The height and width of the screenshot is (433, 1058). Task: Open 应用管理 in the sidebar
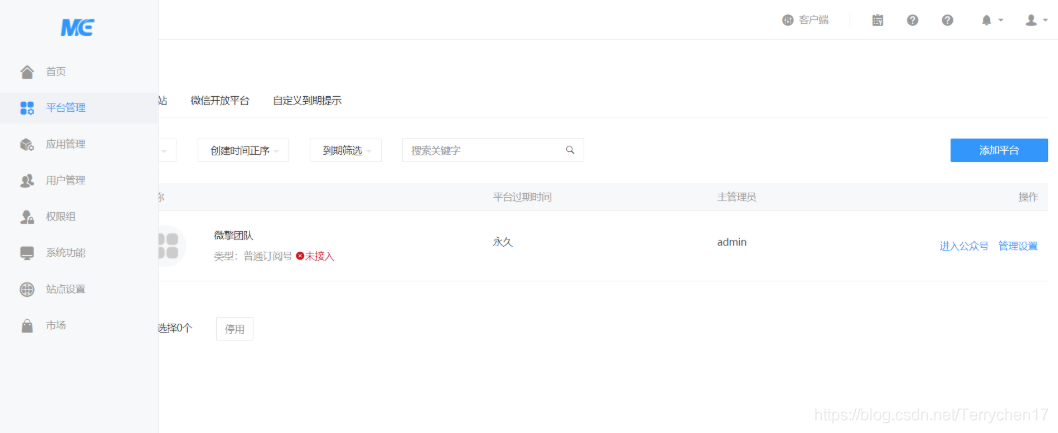click(x=79, y=144)
